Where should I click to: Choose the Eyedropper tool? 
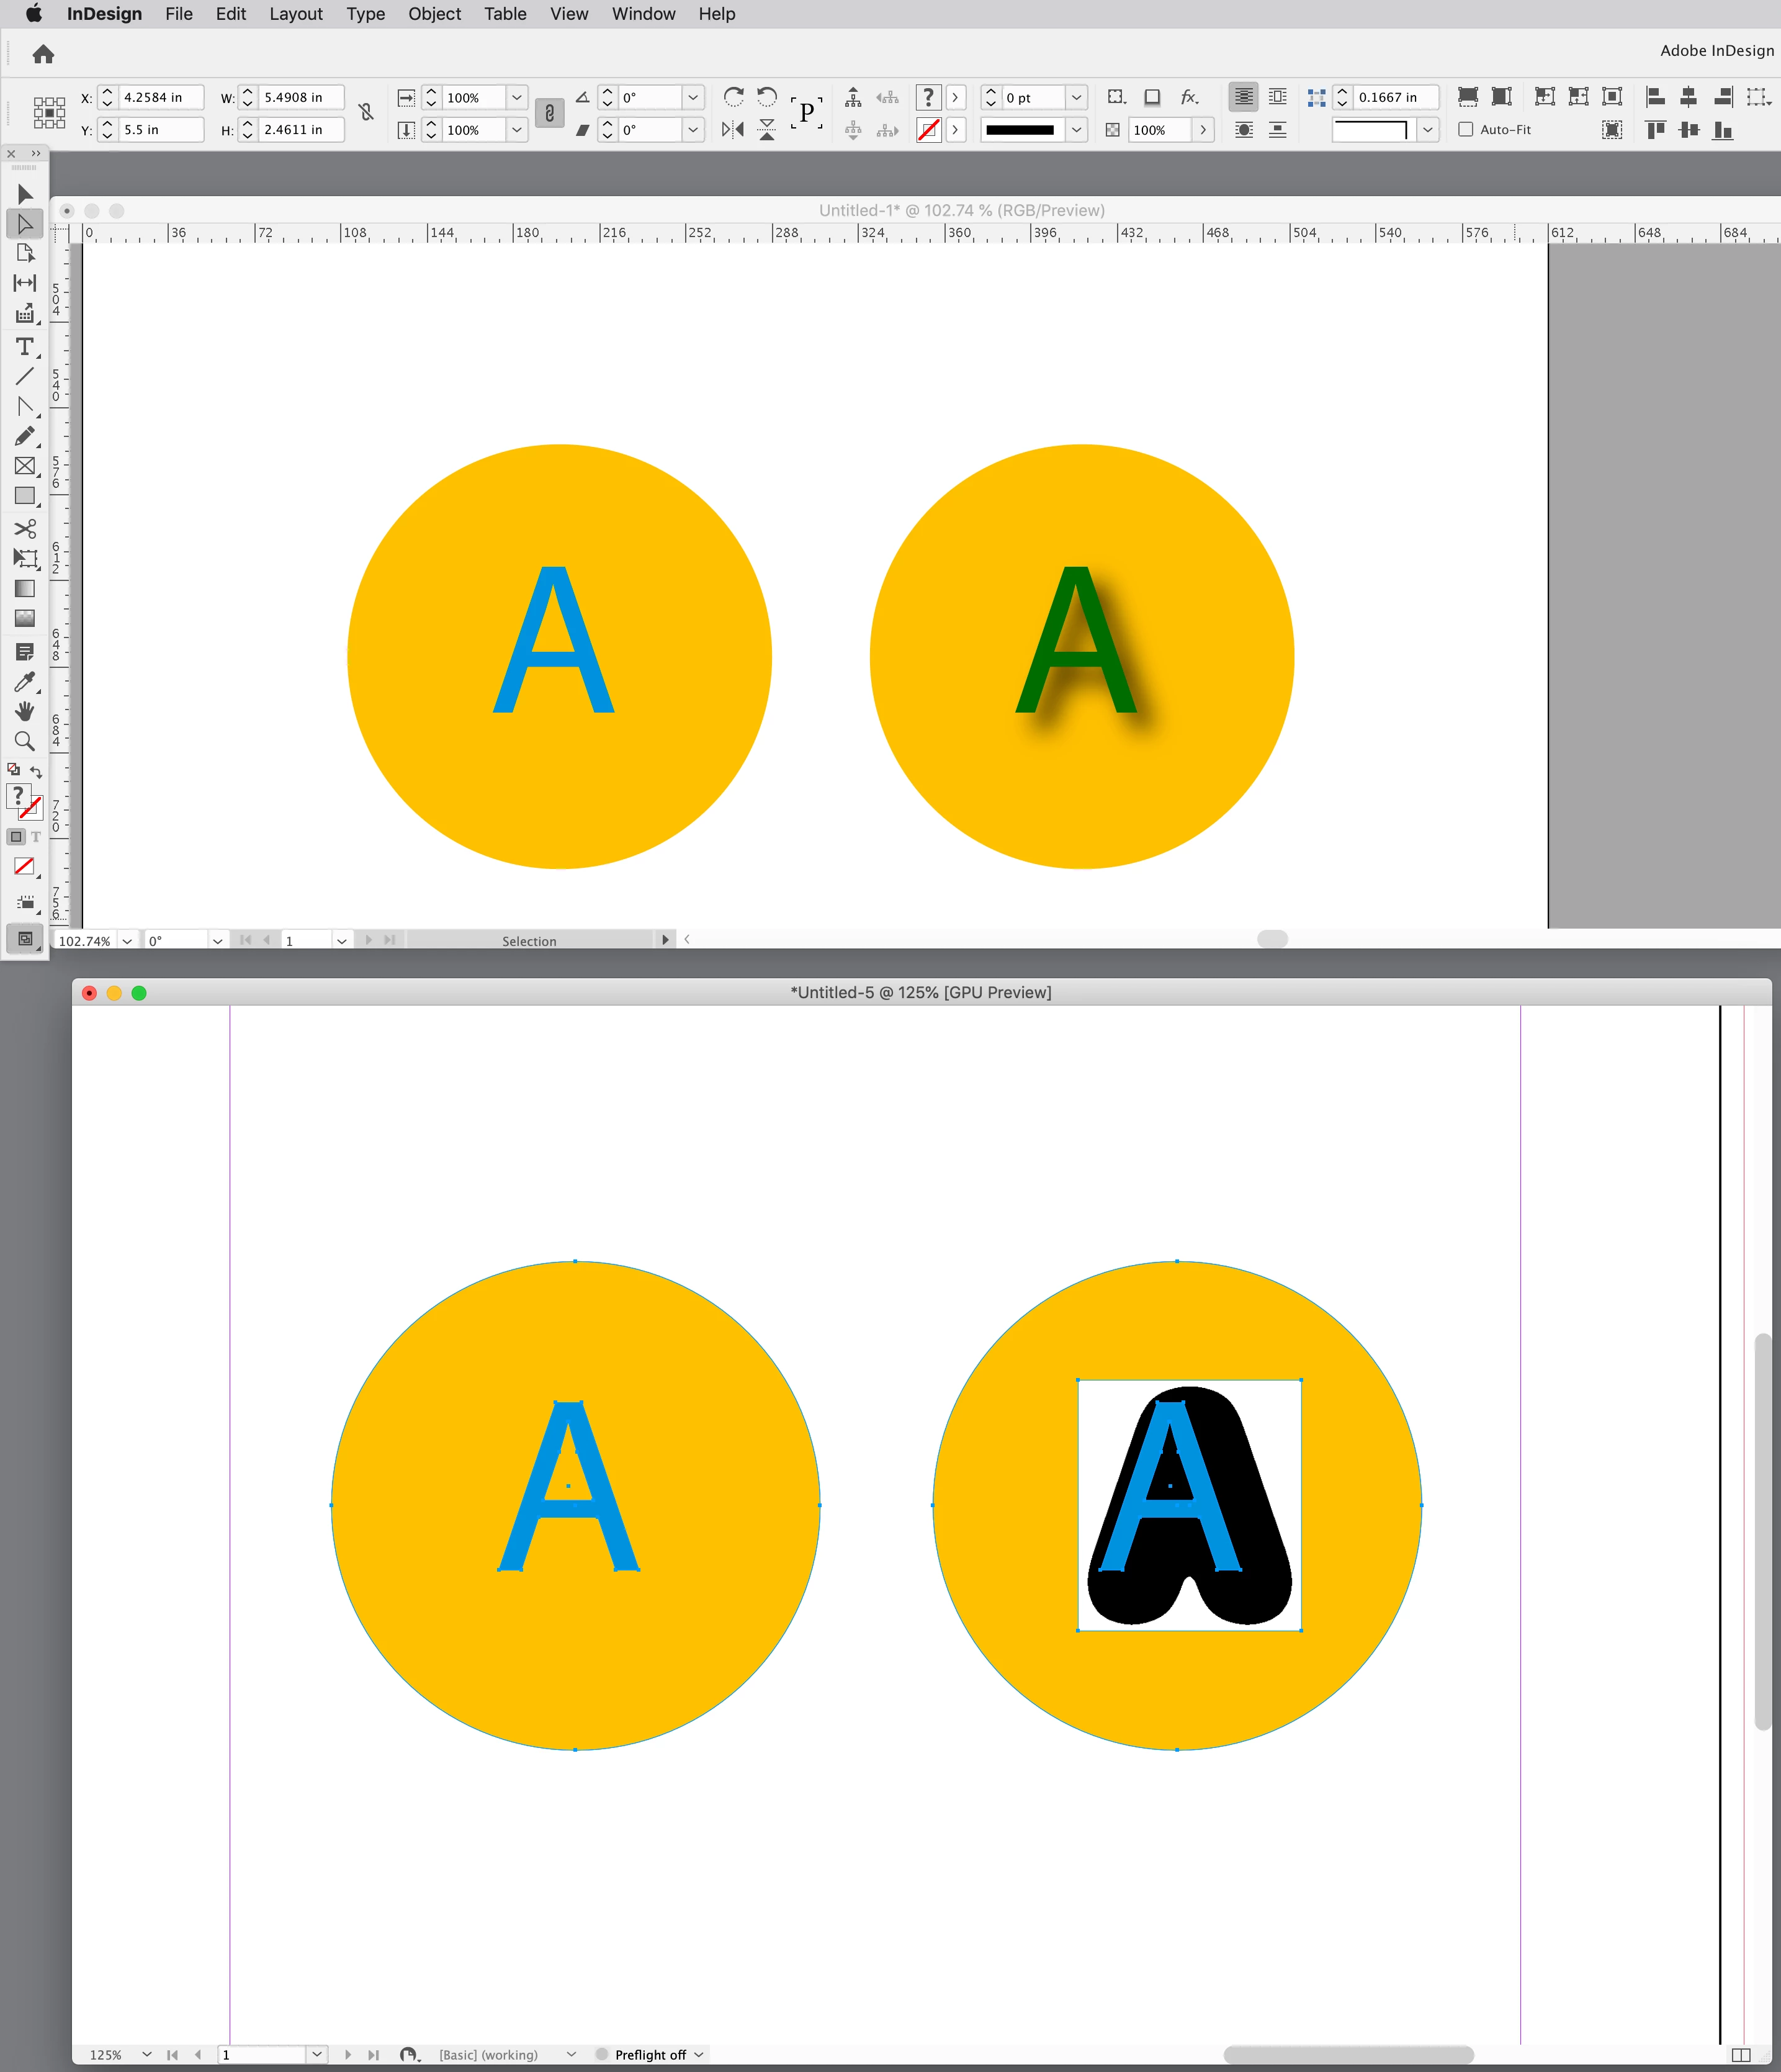click(x=24, y=681)
